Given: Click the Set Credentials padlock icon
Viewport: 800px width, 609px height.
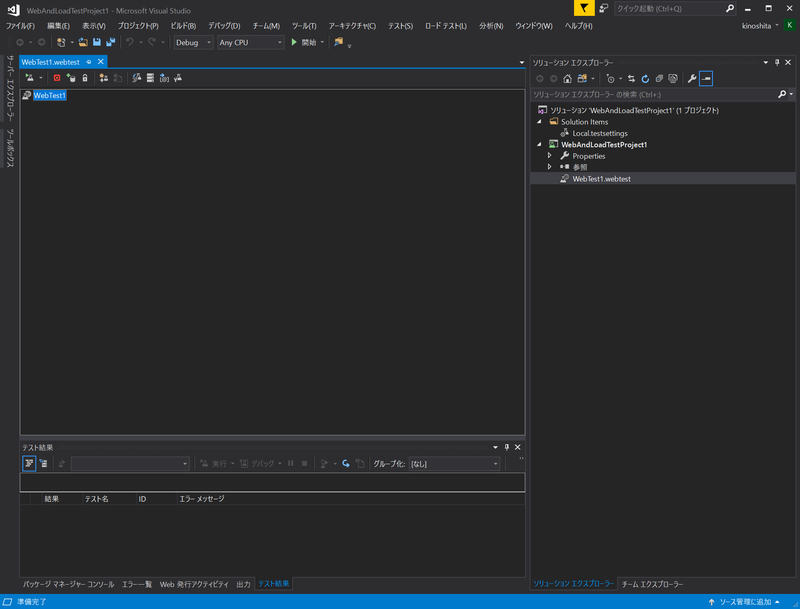Looking at the screenshot, I should 85,78.
